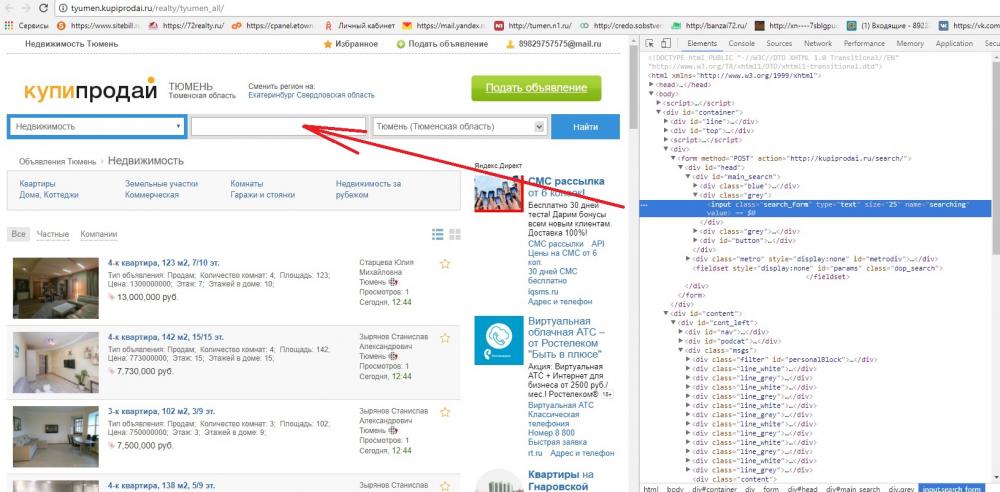Switch to the Application DevTools tab

(954, 43)
